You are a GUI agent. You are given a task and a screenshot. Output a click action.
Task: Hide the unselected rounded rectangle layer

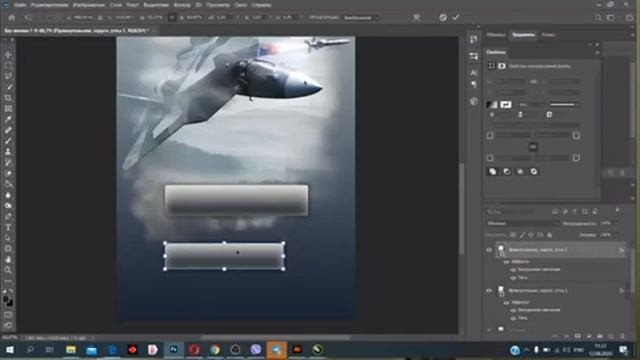489,291
